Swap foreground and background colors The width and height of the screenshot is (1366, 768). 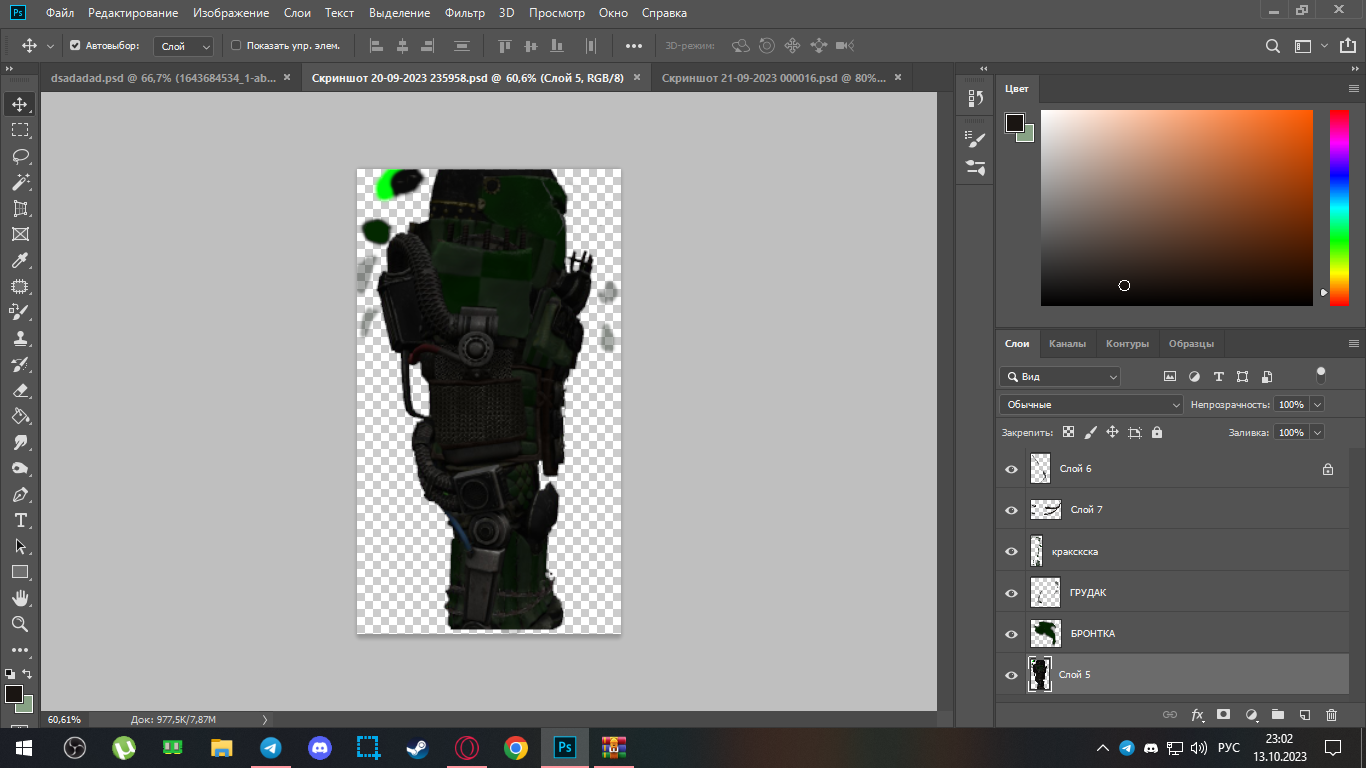pyautogui.click(x=28, y=674)
